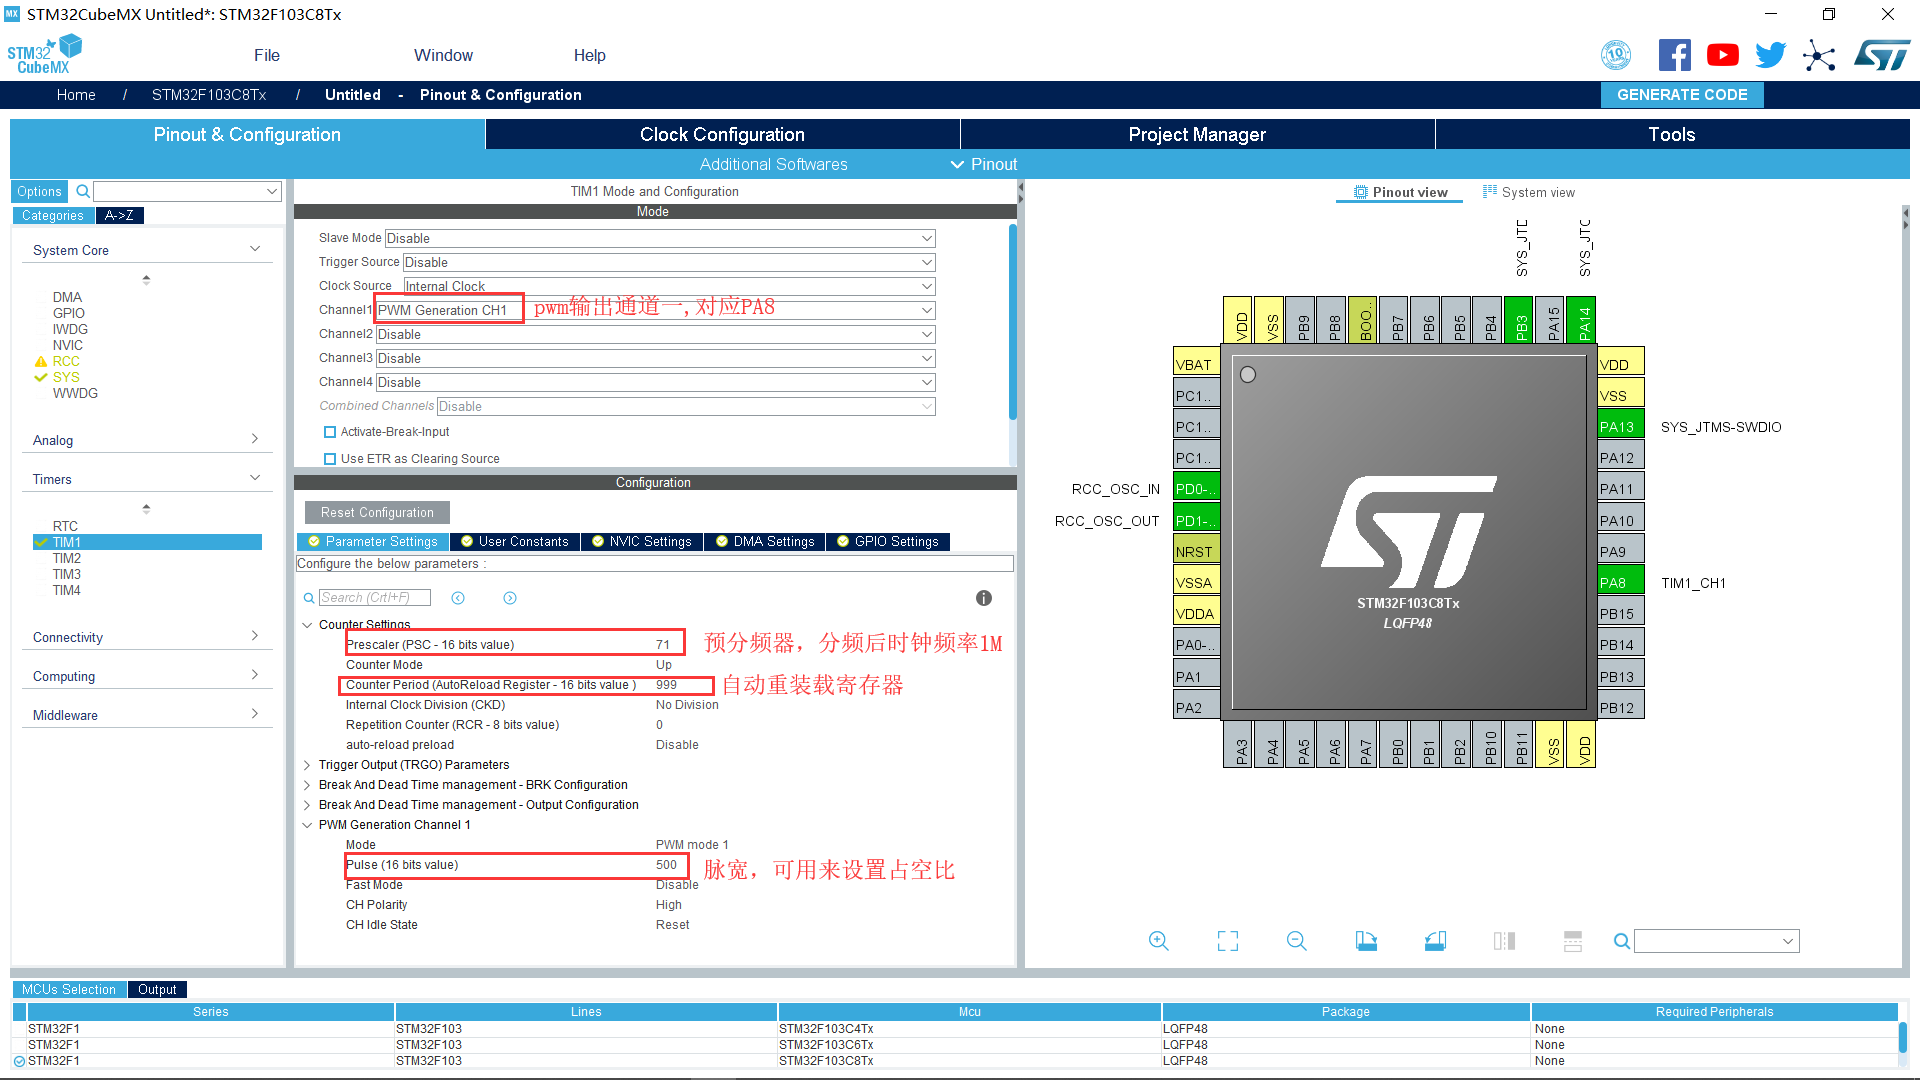This screenshot has width=1920, height=1080.
Task: Switch to the Clock Configuration tab
Action: (722, 134)
